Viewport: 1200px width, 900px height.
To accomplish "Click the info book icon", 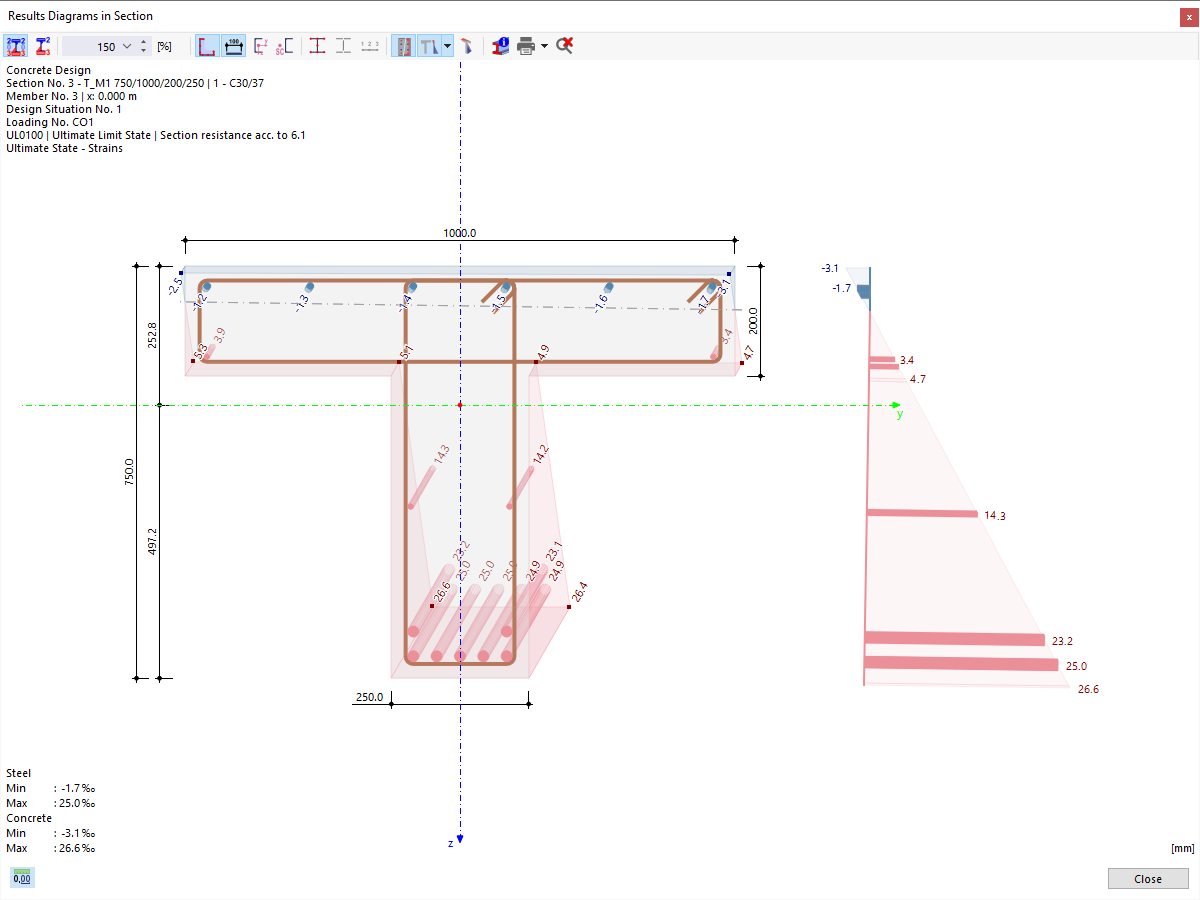I will [x=499, y=46].
